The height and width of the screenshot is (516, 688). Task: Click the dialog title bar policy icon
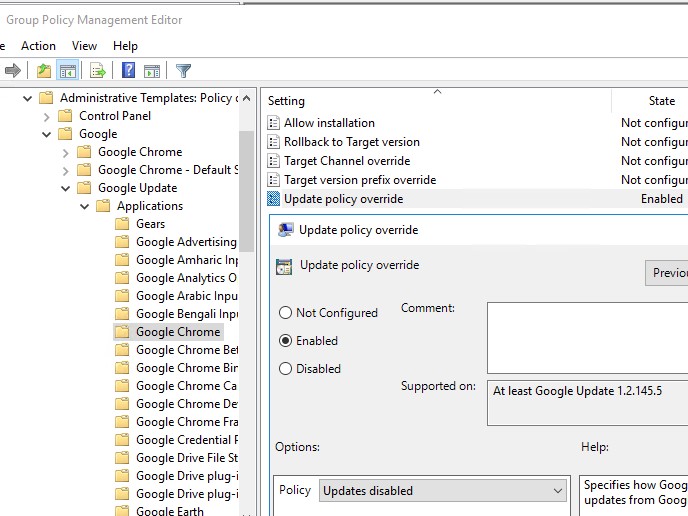coord(286,229)
